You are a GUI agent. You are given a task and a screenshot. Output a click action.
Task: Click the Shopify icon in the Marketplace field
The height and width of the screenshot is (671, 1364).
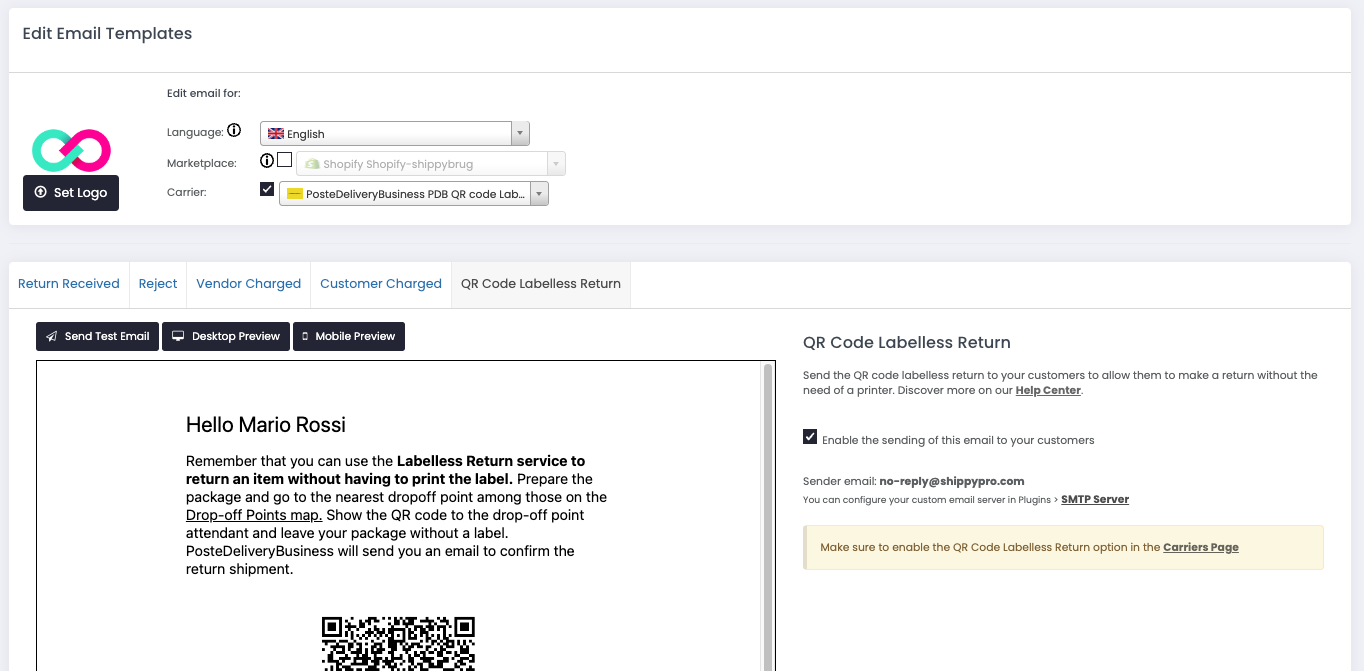click(x=310, y=162)
